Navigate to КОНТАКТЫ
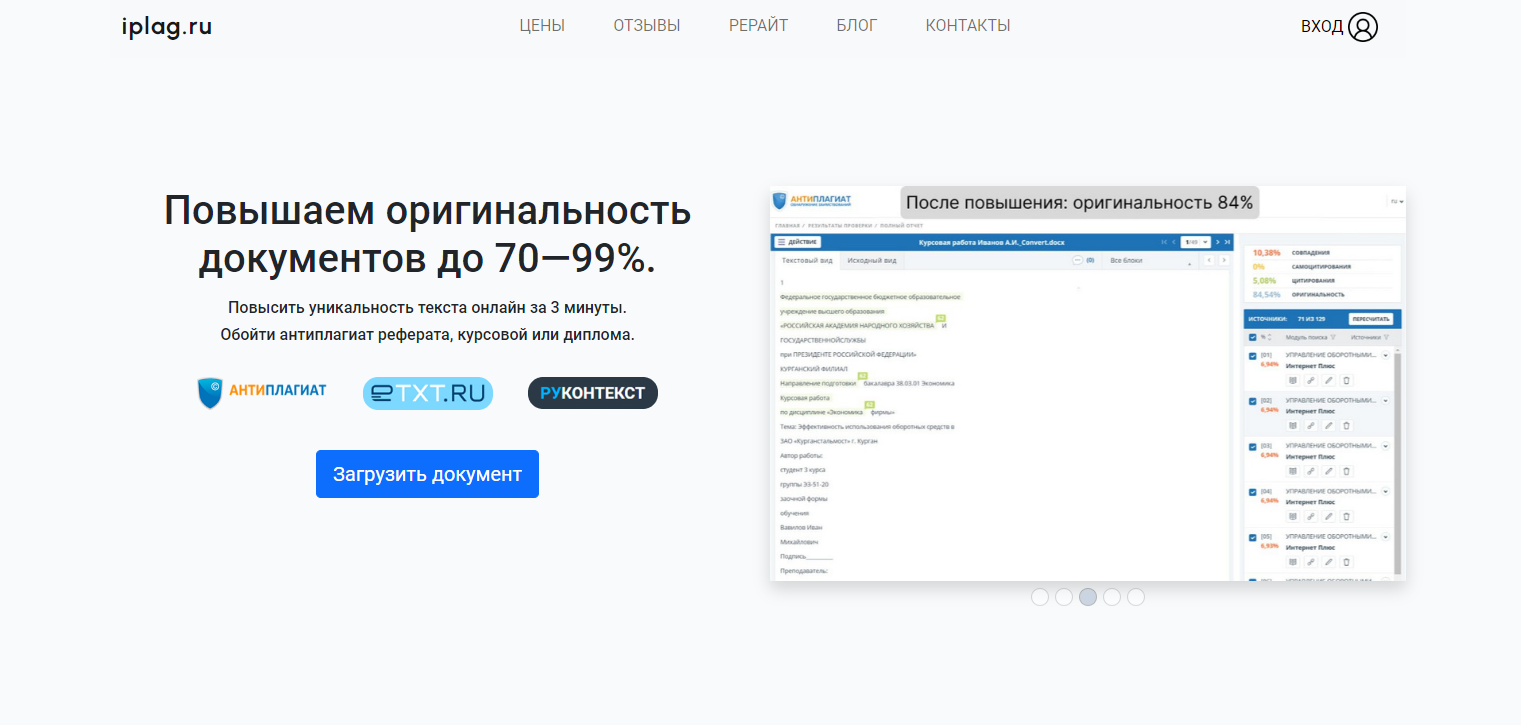1521x725 pixels. click(x=968, y=26)
